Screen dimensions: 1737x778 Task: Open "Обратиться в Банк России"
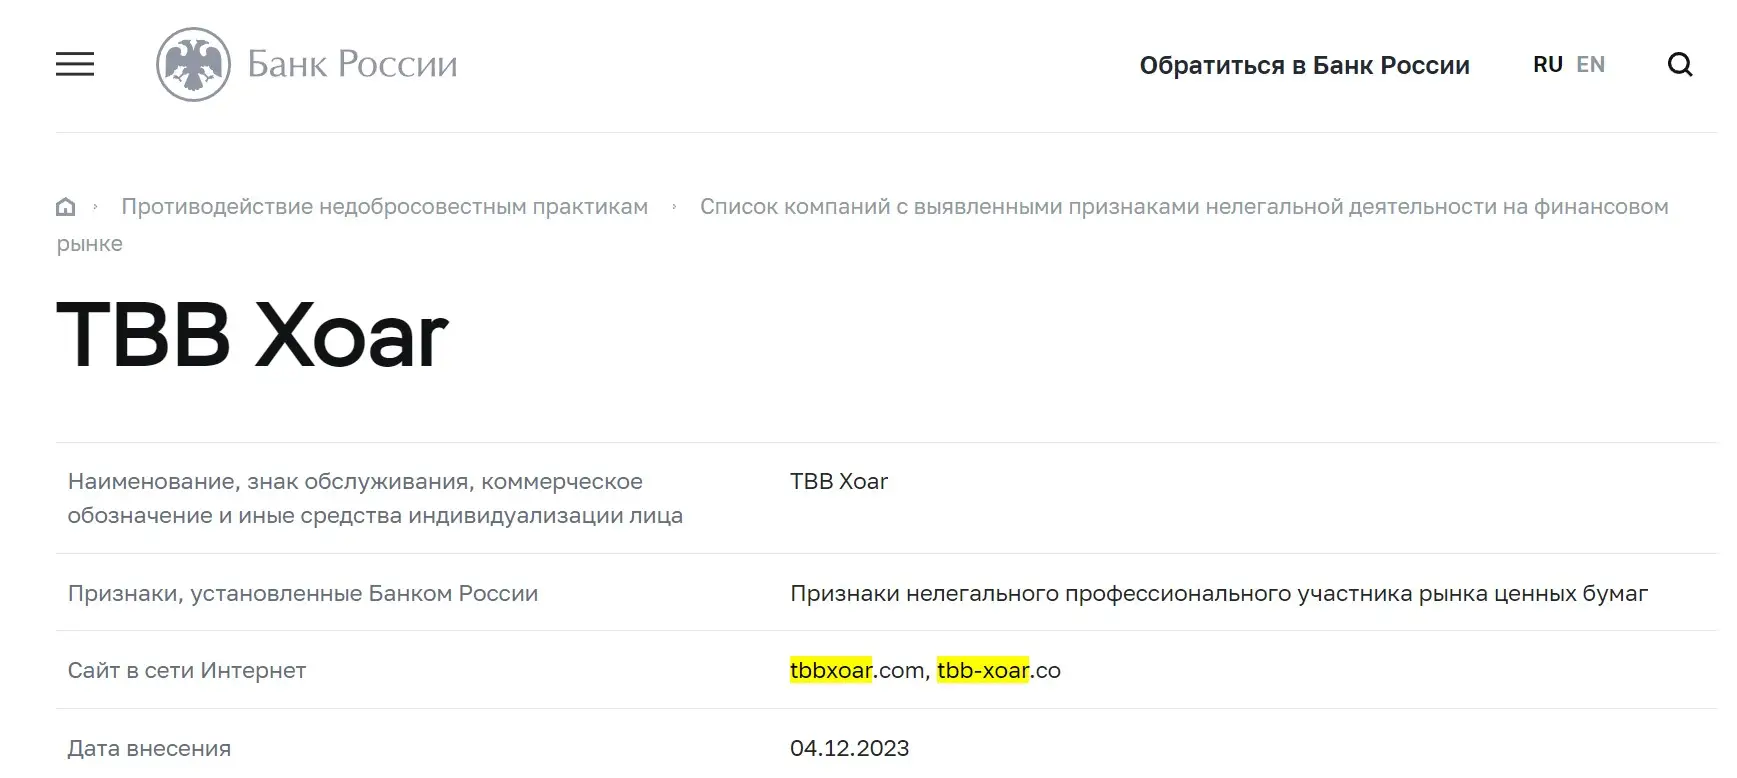[1305, 64]
